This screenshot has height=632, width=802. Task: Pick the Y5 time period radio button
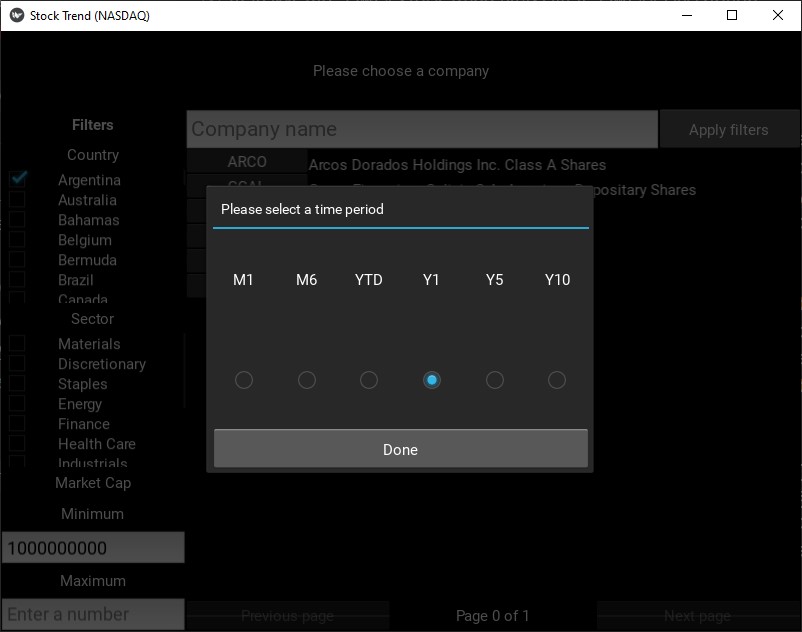pos(495,380)
